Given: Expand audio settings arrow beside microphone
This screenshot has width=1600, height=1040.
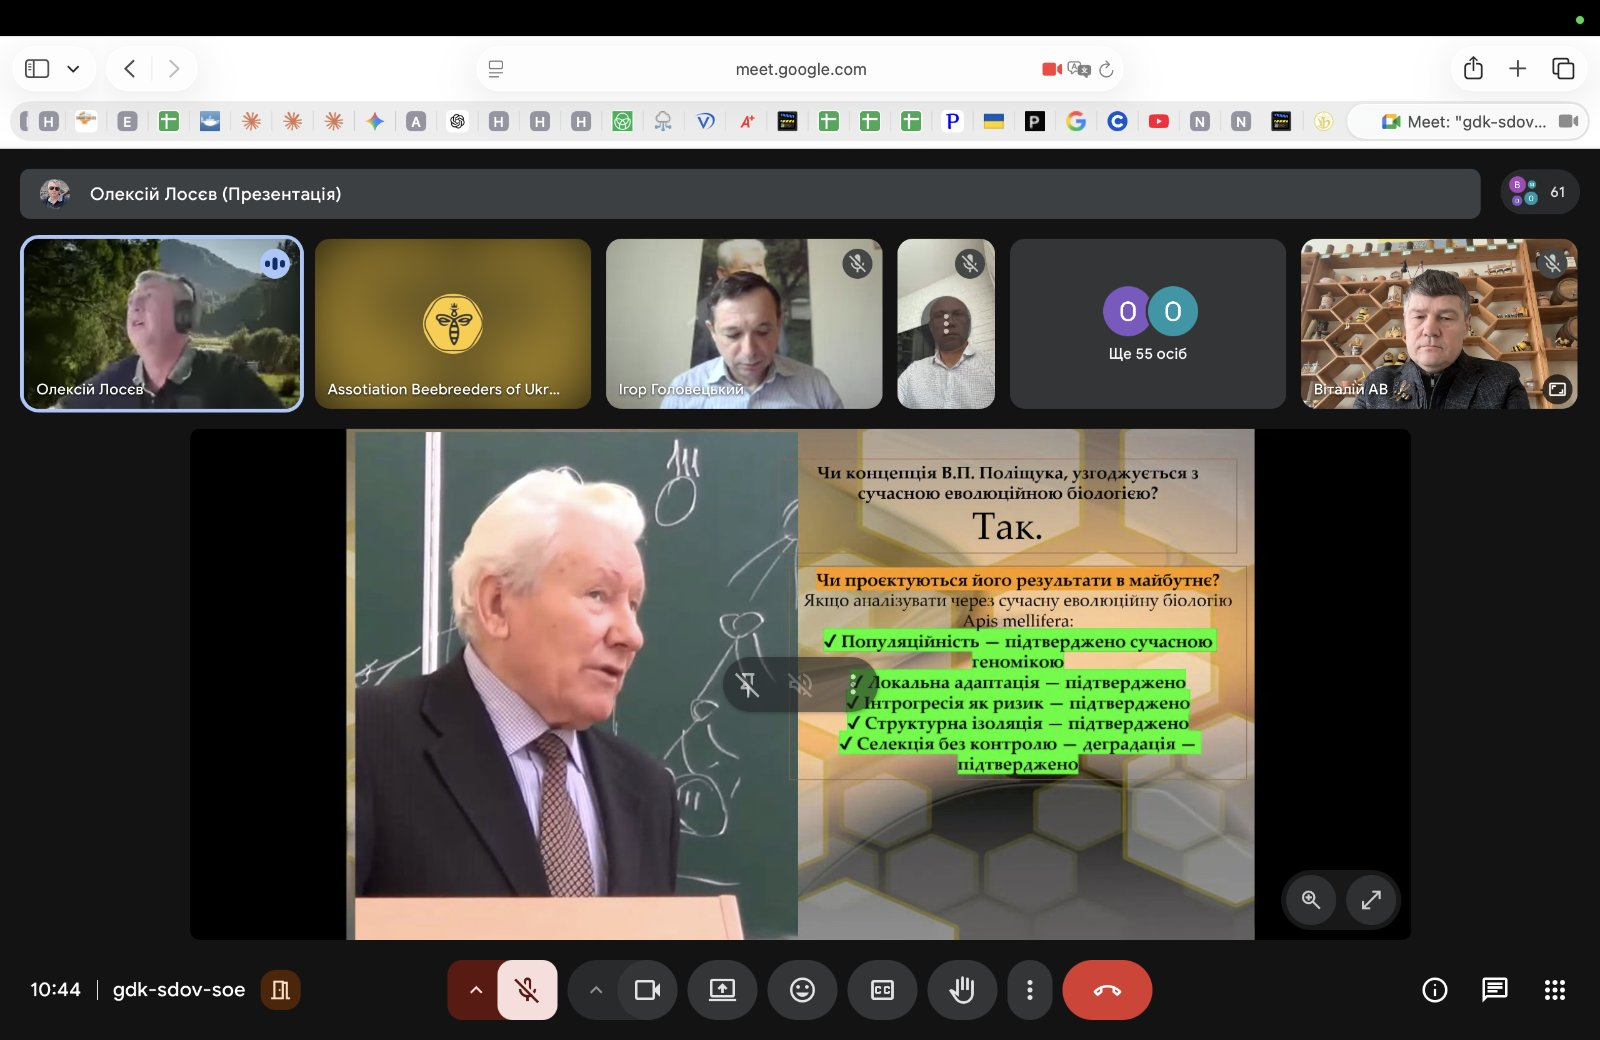Looking at the screenshot, I should [476, 990].
